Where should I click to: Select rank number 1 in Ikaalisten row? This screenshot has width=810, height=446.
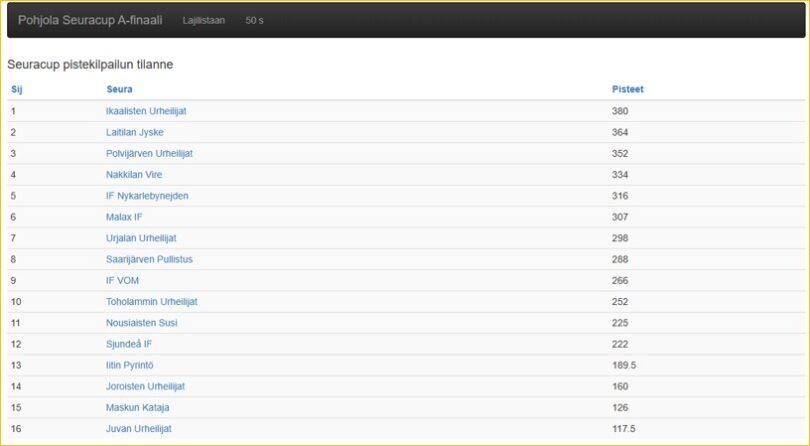(13, 111)
